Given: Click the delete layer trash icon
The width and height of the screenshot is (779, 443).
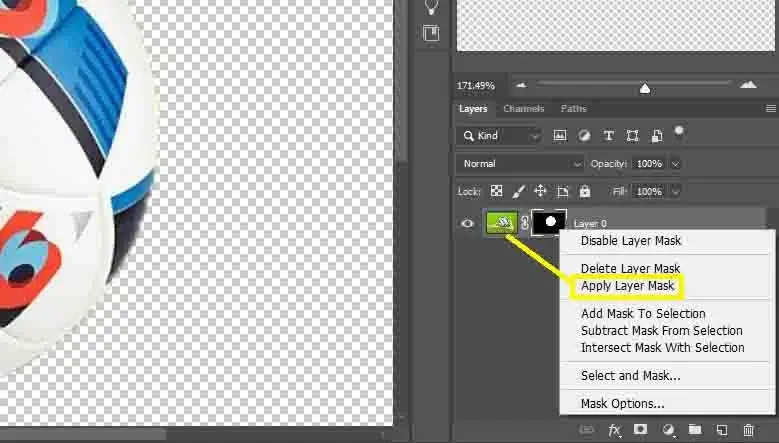Looking at the screenshot, I should (748, 430).
